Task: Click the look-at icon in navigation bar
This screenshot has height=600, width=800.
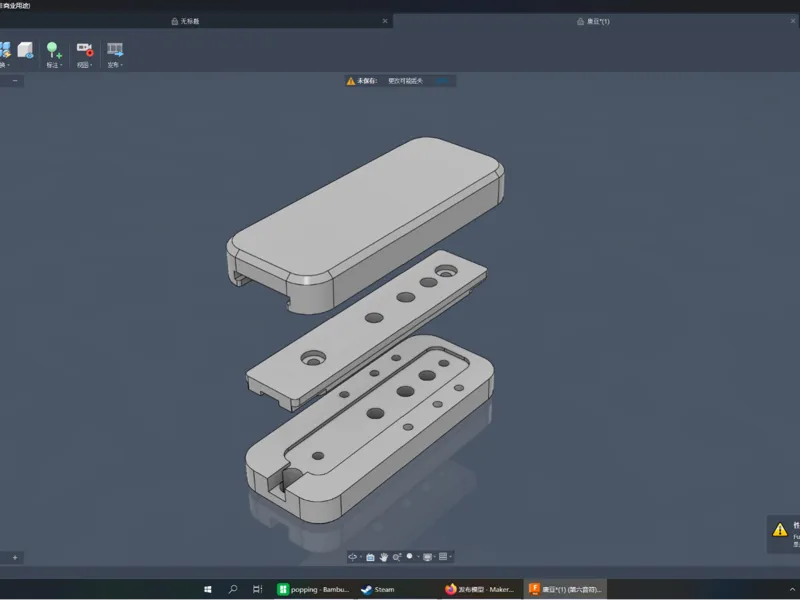Action: 370,557
